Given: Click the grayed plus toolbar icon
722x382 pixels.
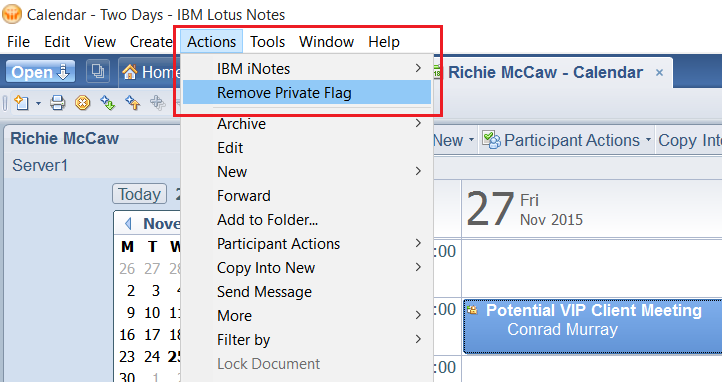Looking at the screenshot, I should (157, 102).
